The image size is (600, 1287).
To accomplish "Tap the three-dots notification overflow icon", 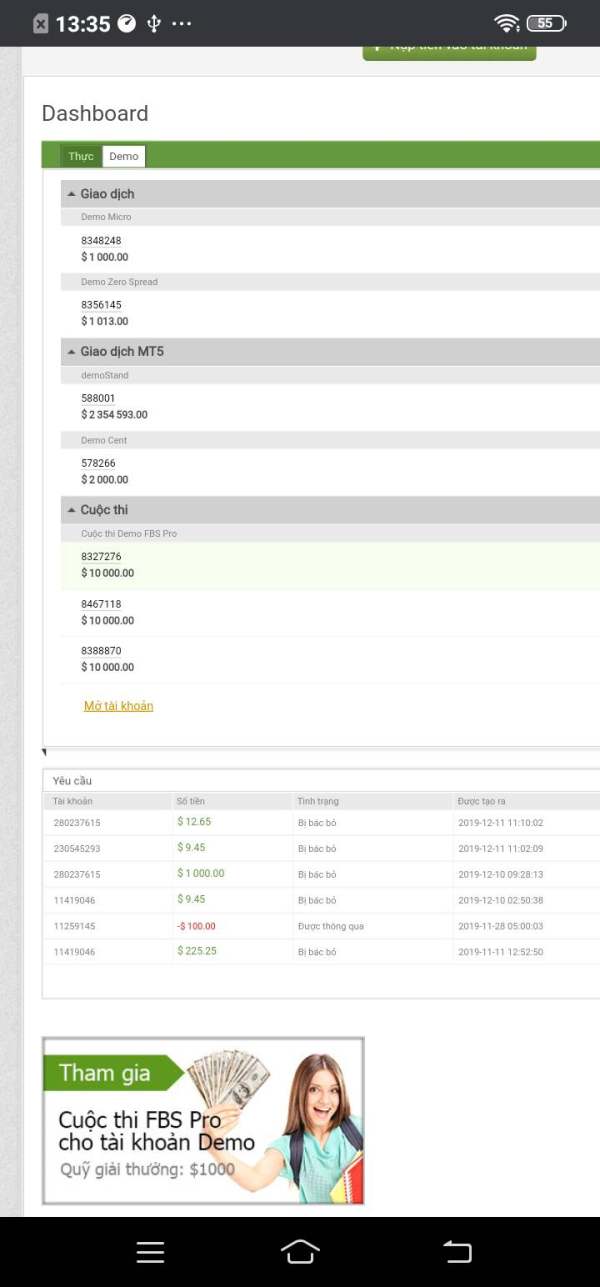I will (182, 23).
